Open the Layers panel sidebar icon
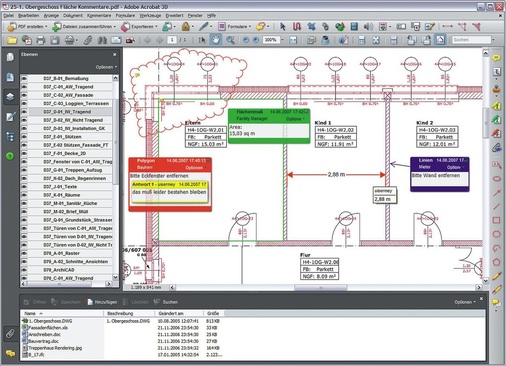Image resolution: width=506 pixels, height=366 pixels. (x=10, y=97)
